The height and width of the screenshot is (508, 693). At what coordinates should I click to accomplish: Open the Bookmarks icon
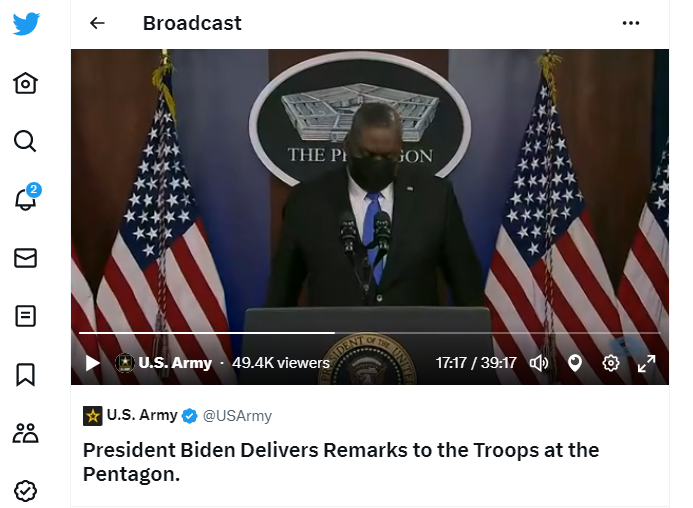coord(25,374)
